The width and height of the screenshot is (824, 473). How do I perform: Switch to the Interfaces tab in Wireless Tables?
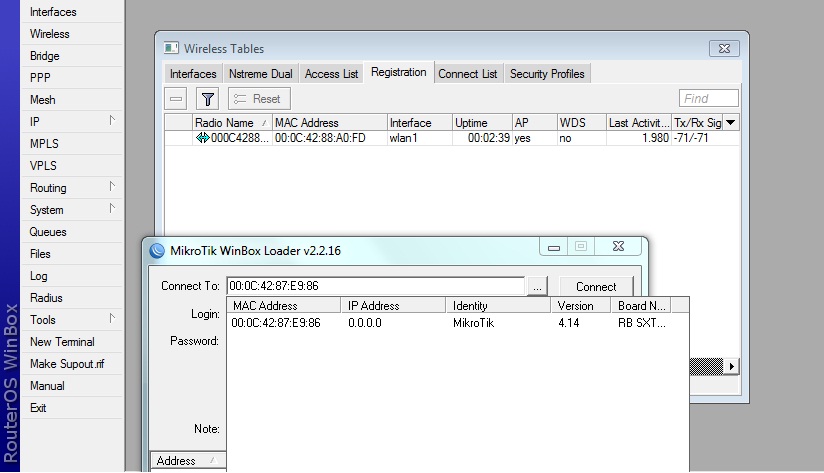[x=193, y=74]
